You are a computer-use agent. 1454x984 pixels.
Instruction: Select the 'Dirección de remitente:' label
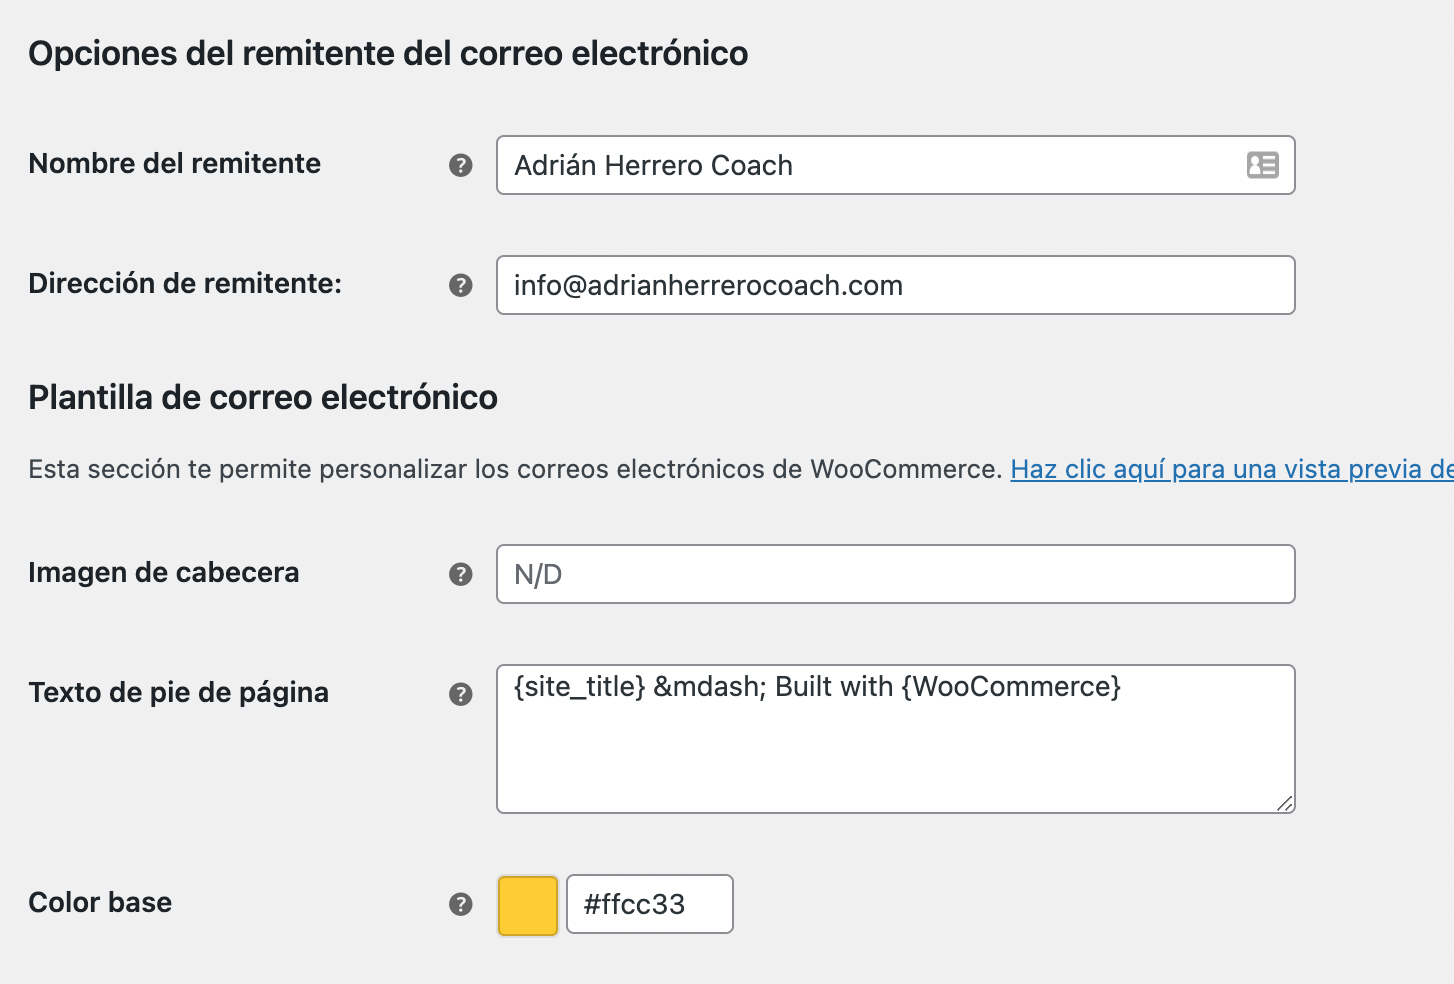pyautogui.click(x=185, y=283)
